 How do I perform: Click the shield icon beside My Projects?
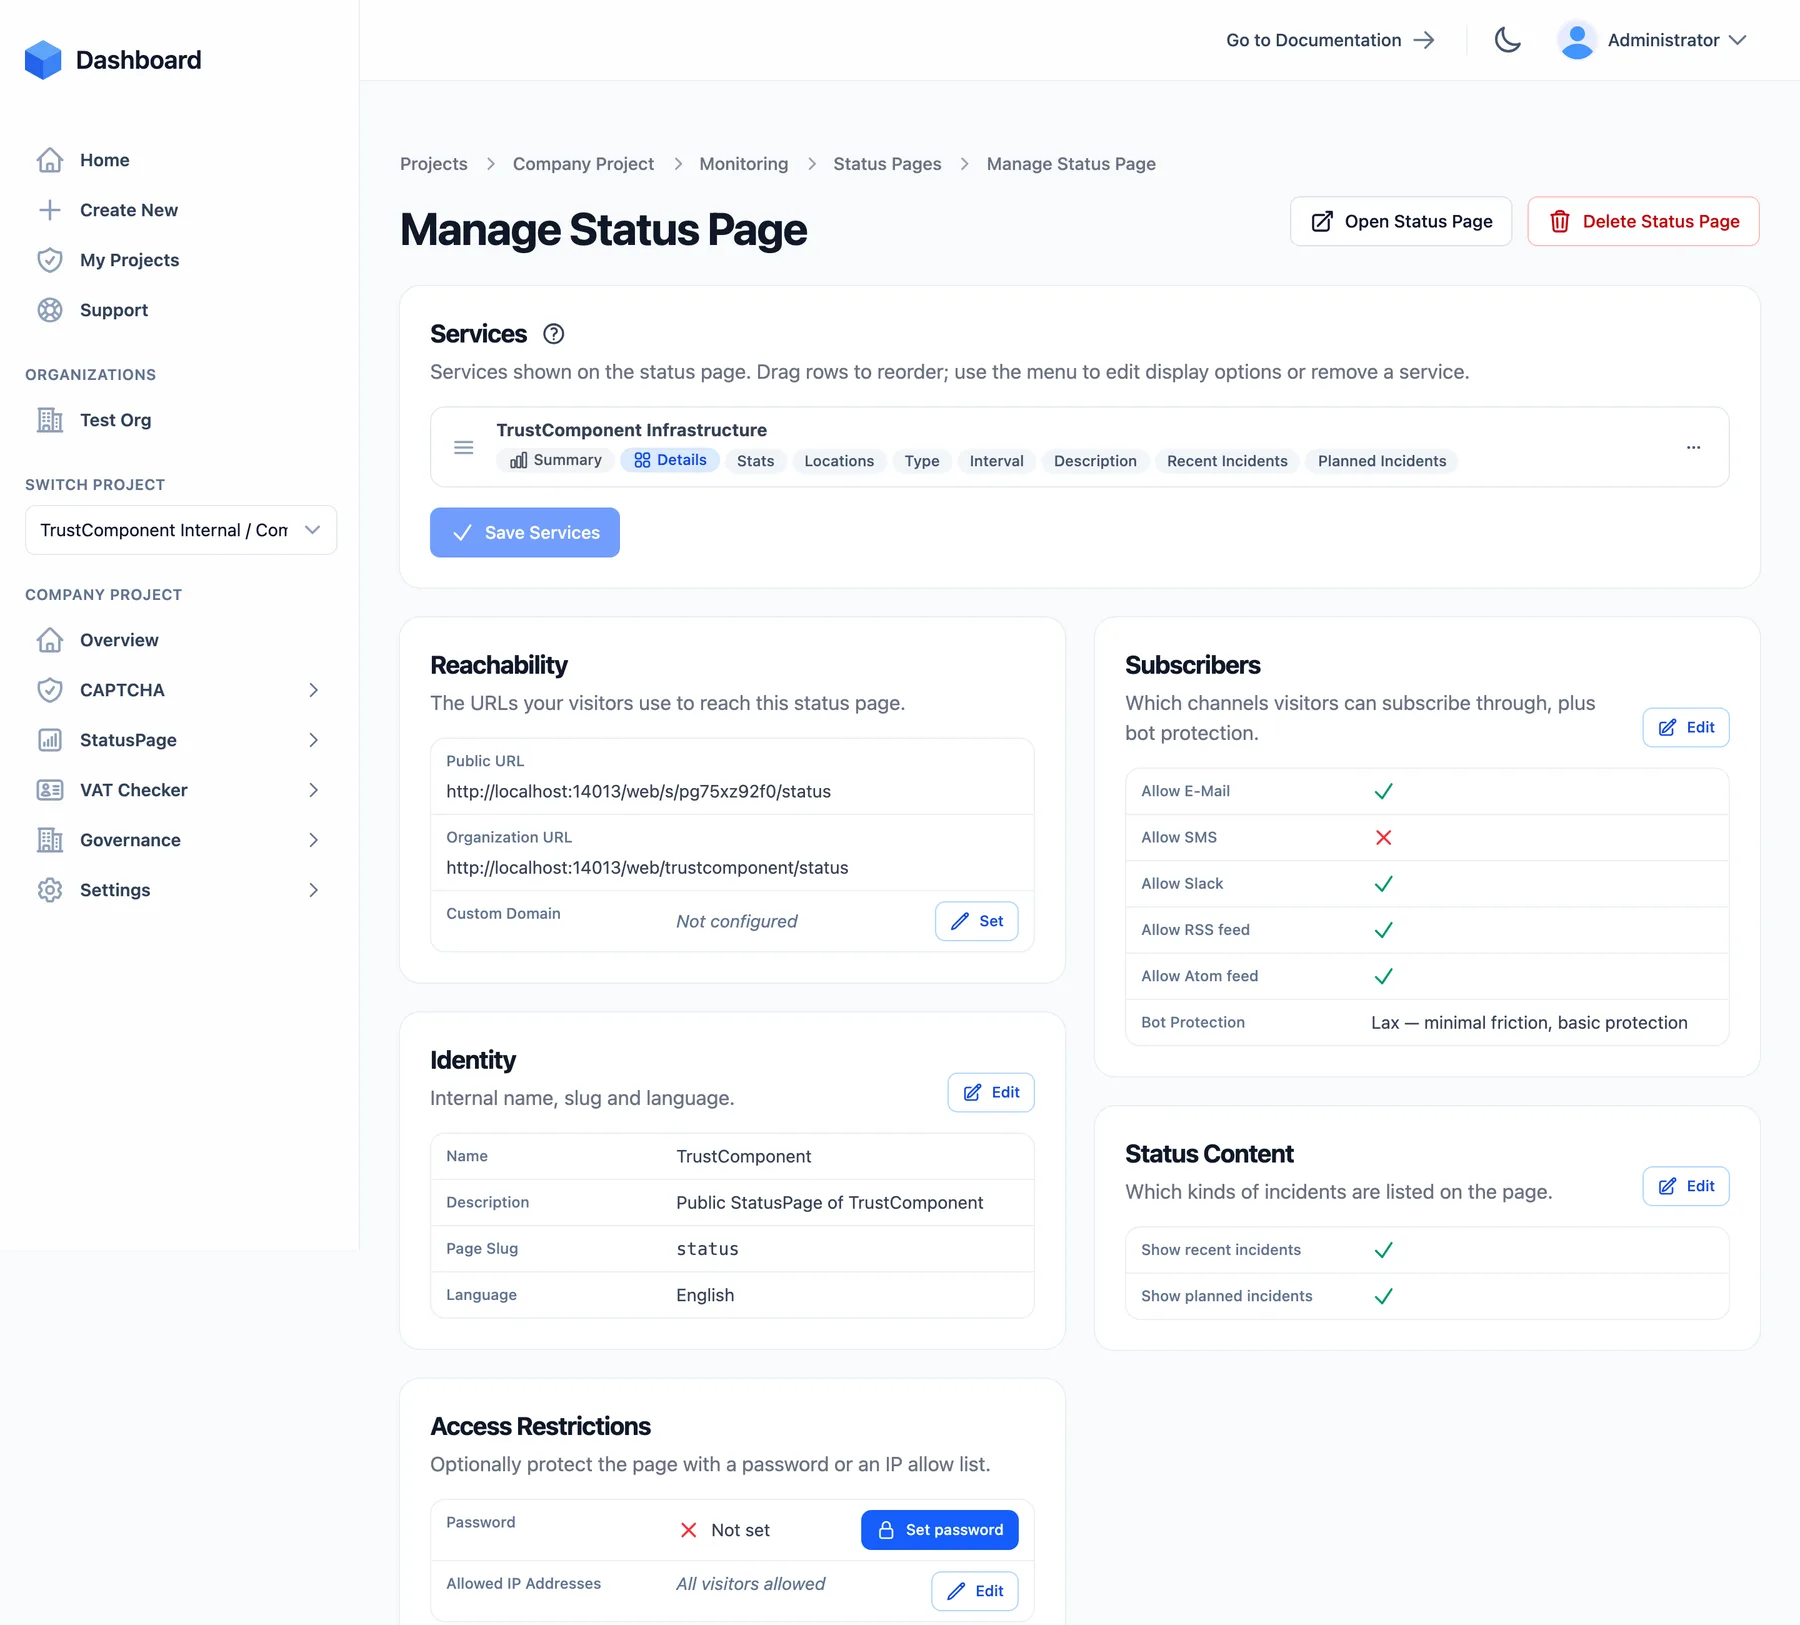coord(50,260)
